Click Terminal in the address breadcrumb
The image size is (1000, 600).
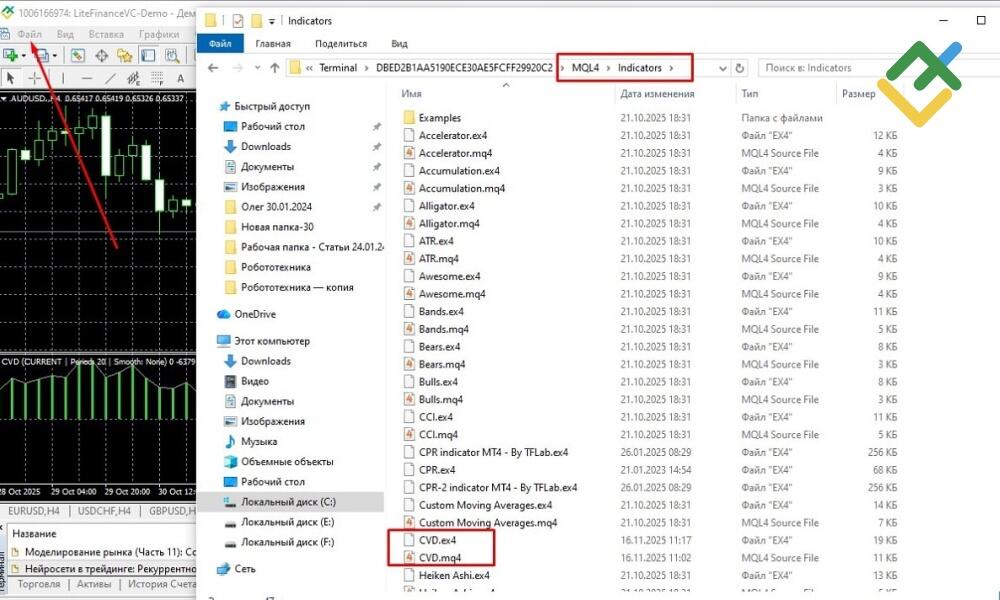pyautogui.click(x=338, y=68)
